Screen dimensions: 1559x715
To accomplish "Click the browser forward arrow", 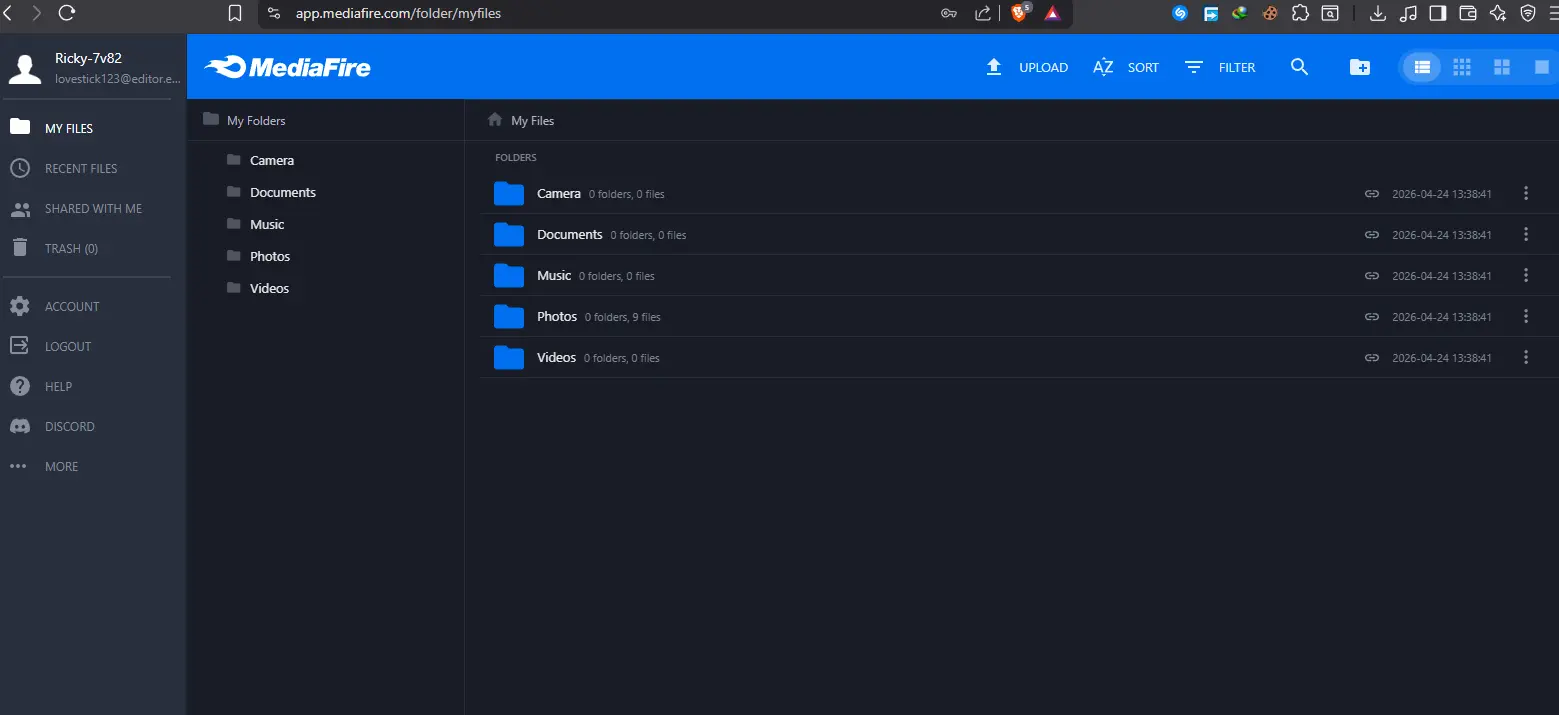I will tap(37, 13).
